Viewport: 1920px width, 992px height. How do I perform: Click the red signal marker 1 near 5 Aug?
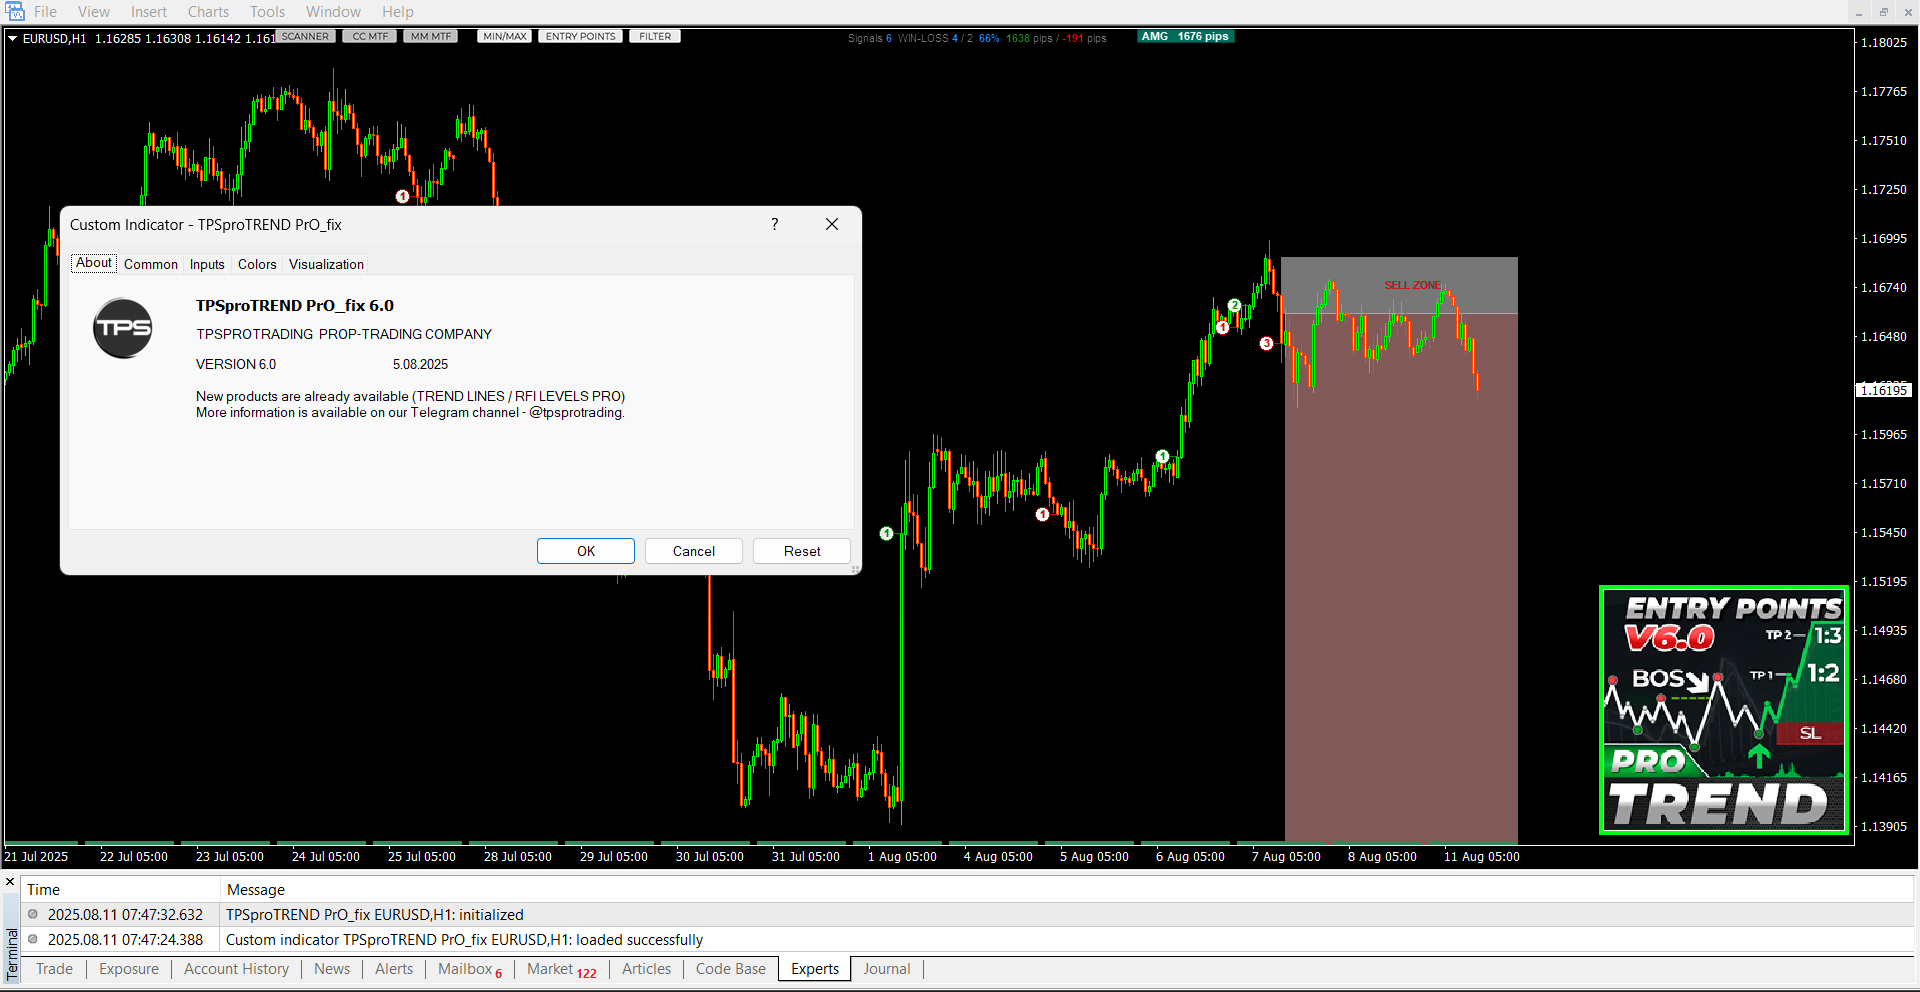point(1042,514)
